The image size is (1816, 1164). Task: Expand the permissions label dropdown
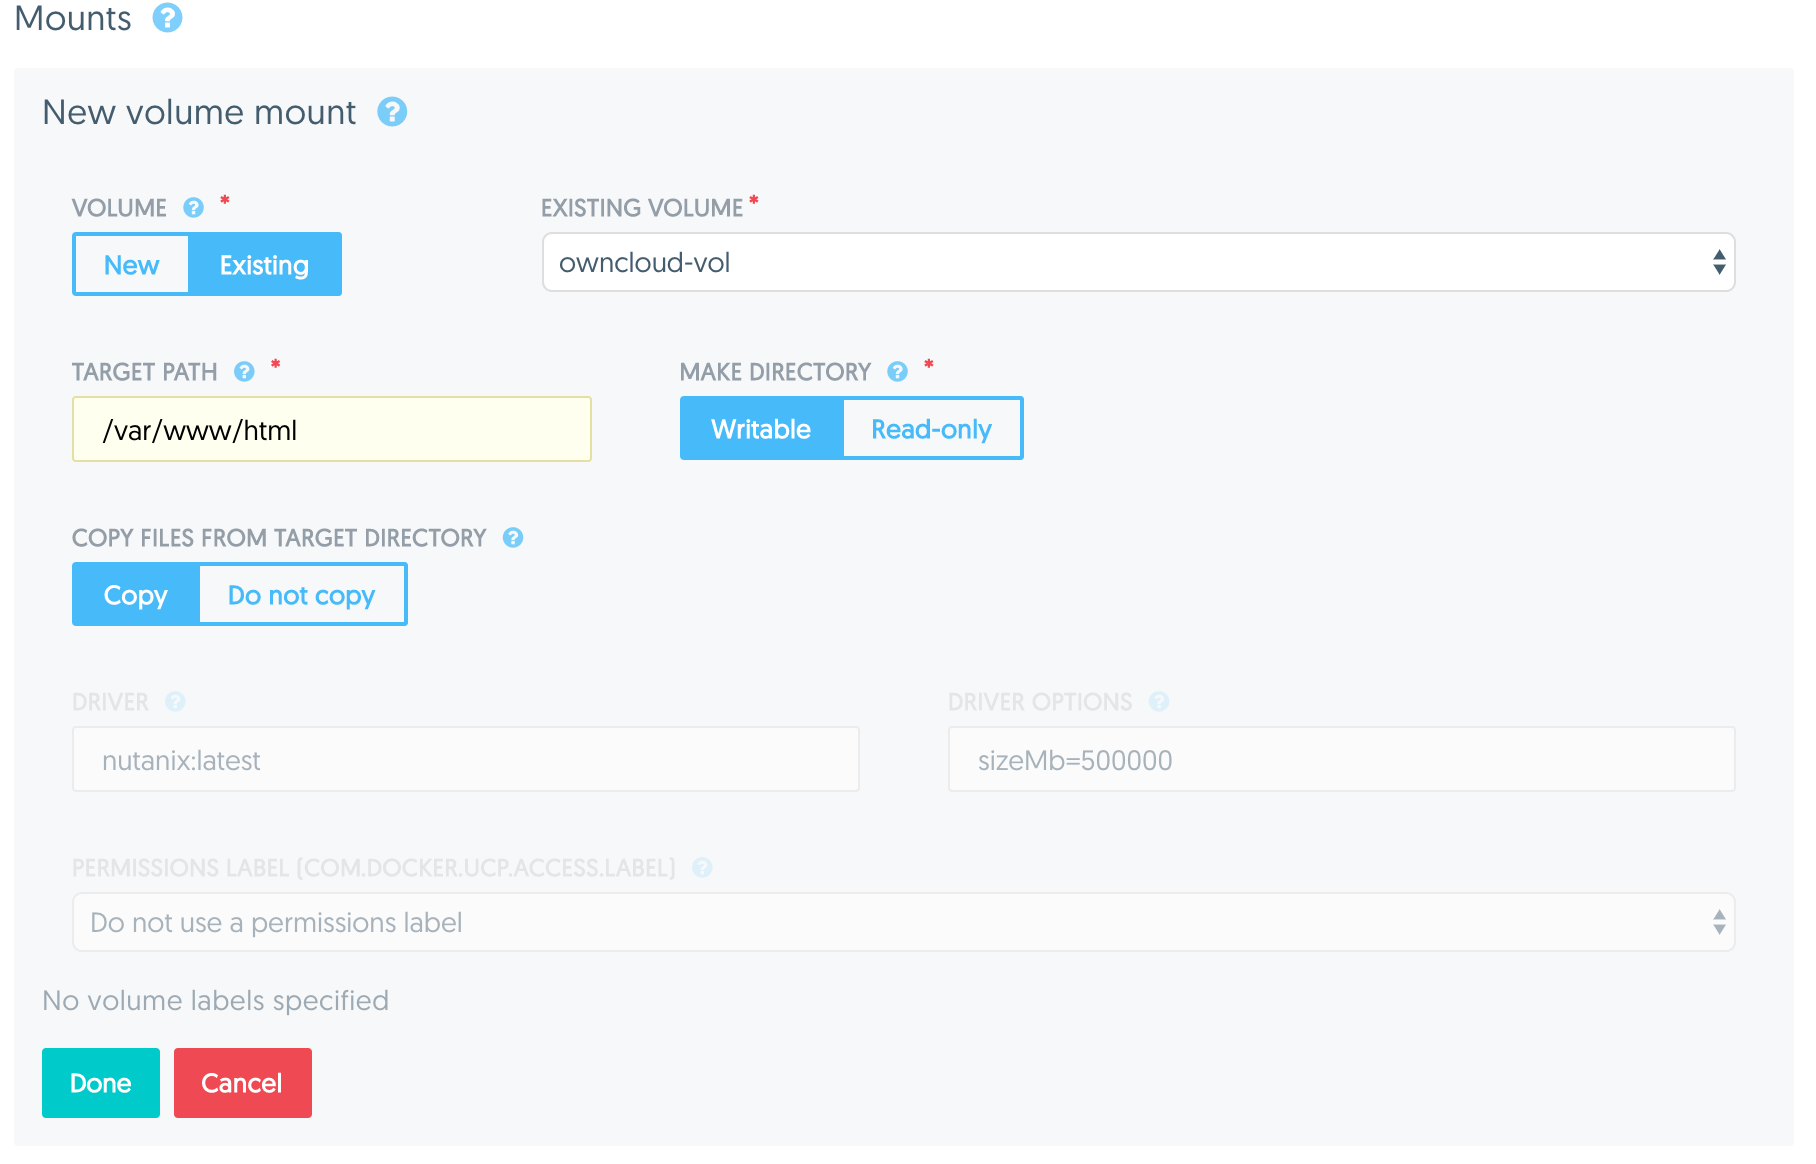tap(902, 922)
